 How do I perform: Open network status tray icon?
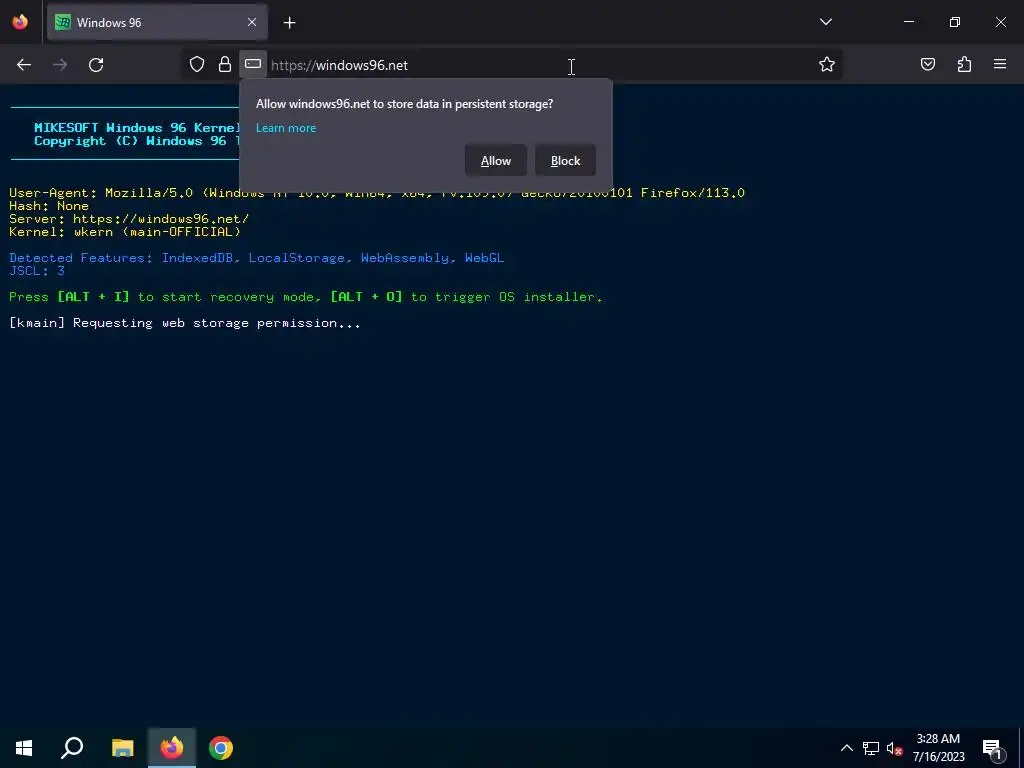[x=871, y=748]
